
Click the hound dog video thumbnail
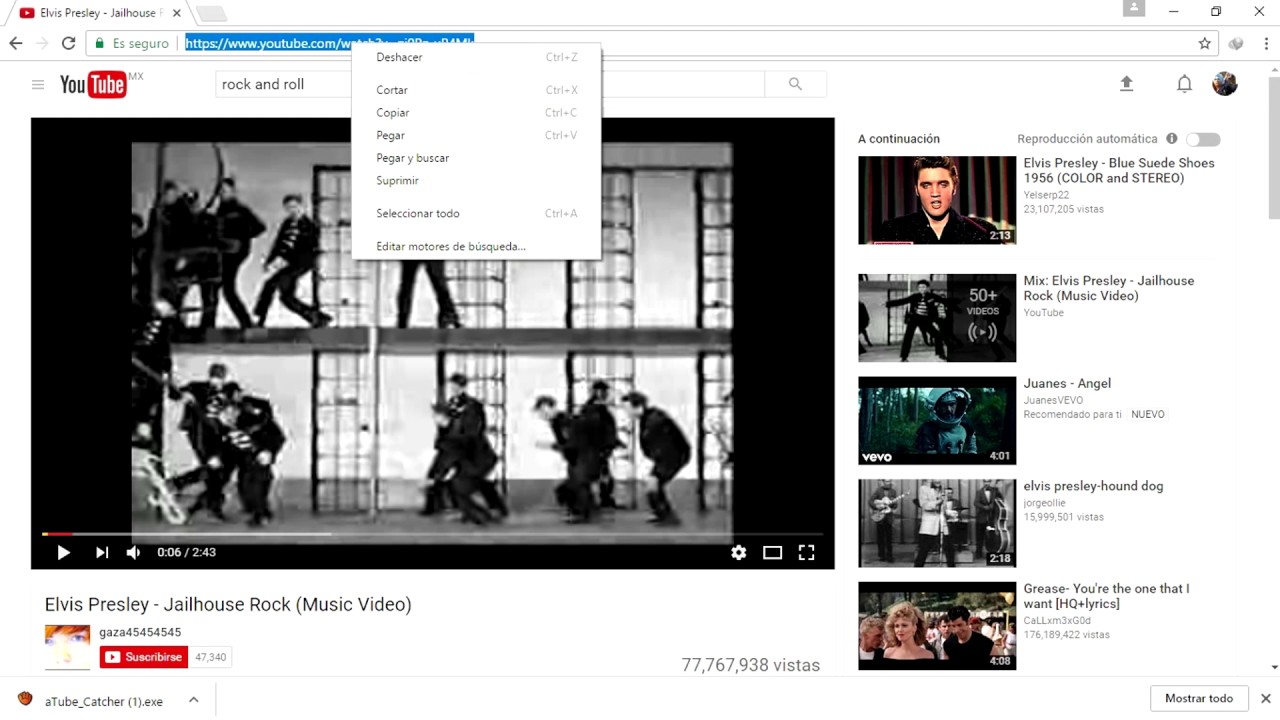click(937, 523)
